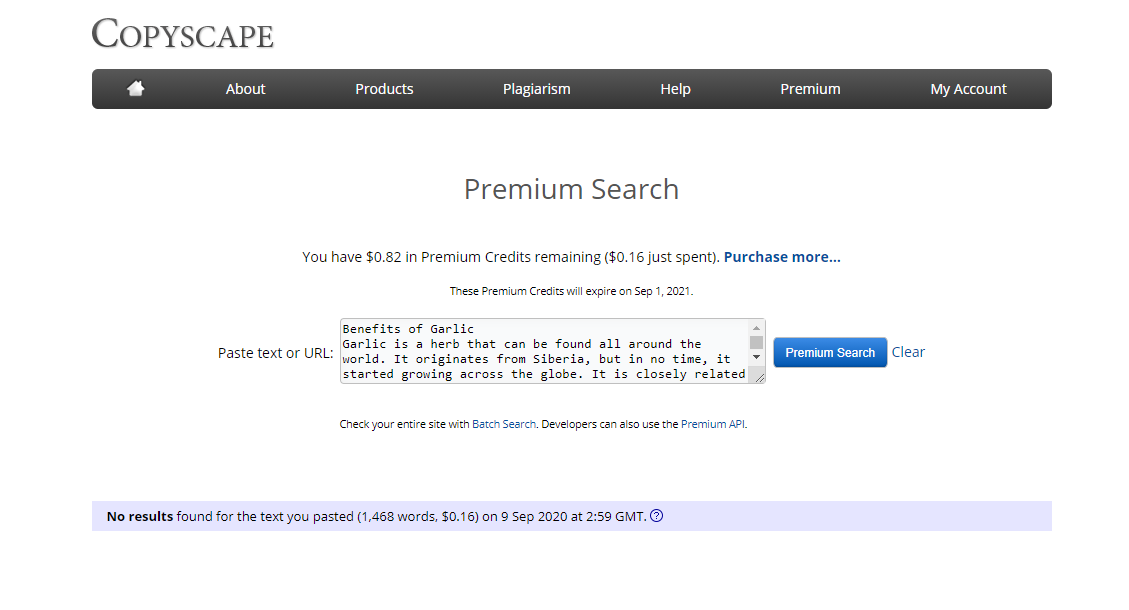This screenshot has width=1129, height=610.
Task: Click the 'Premium Search' page heading
Action: click(572, 189)
